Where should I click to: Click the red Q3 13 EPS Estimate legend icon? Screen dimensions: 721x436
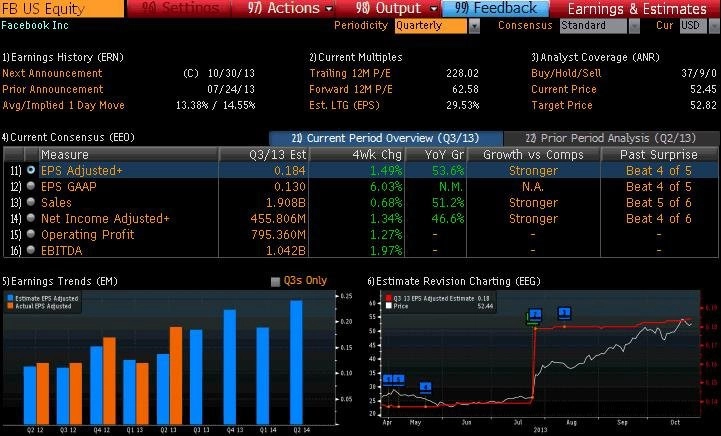point(388,297)
